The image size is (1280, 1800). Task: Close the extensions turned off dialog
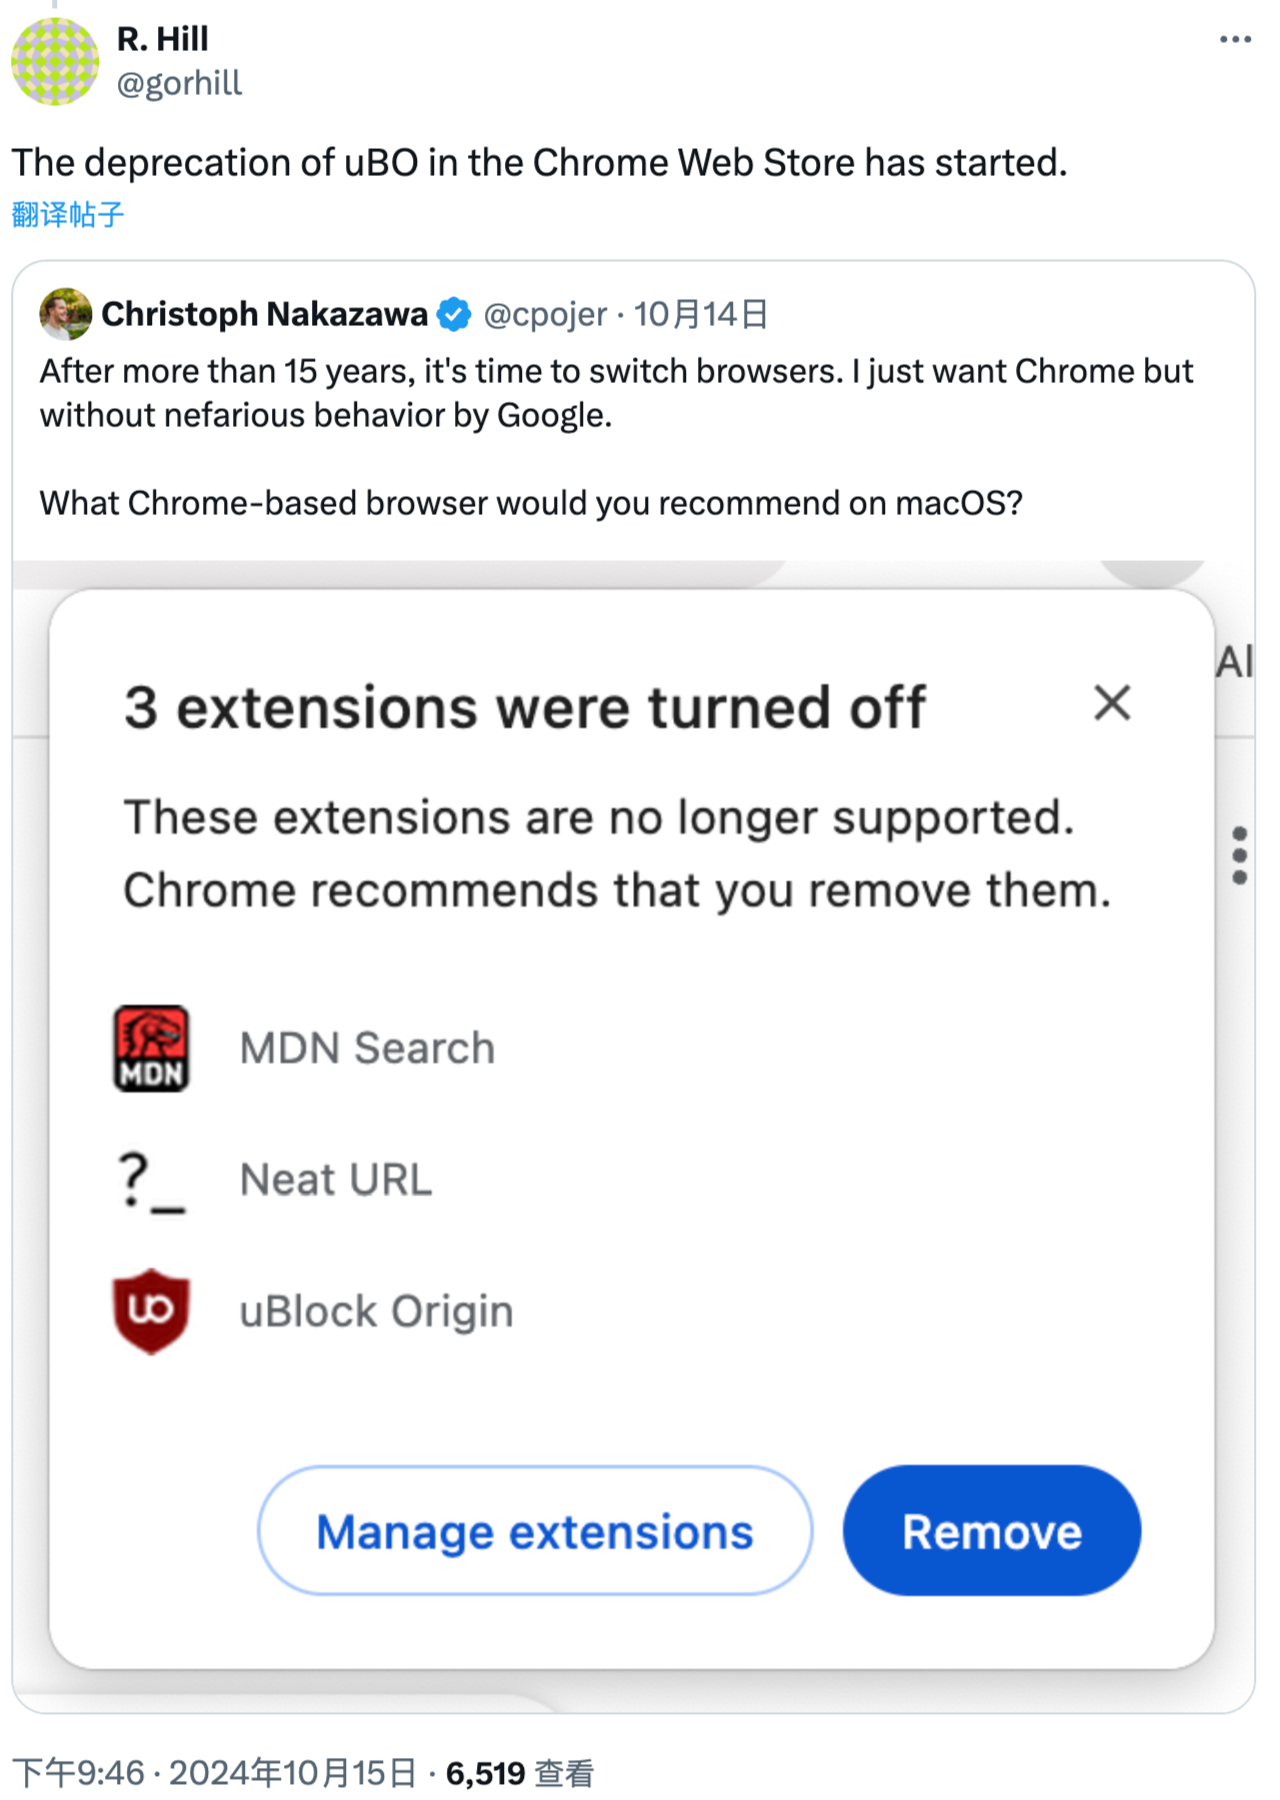[1112, 703]
